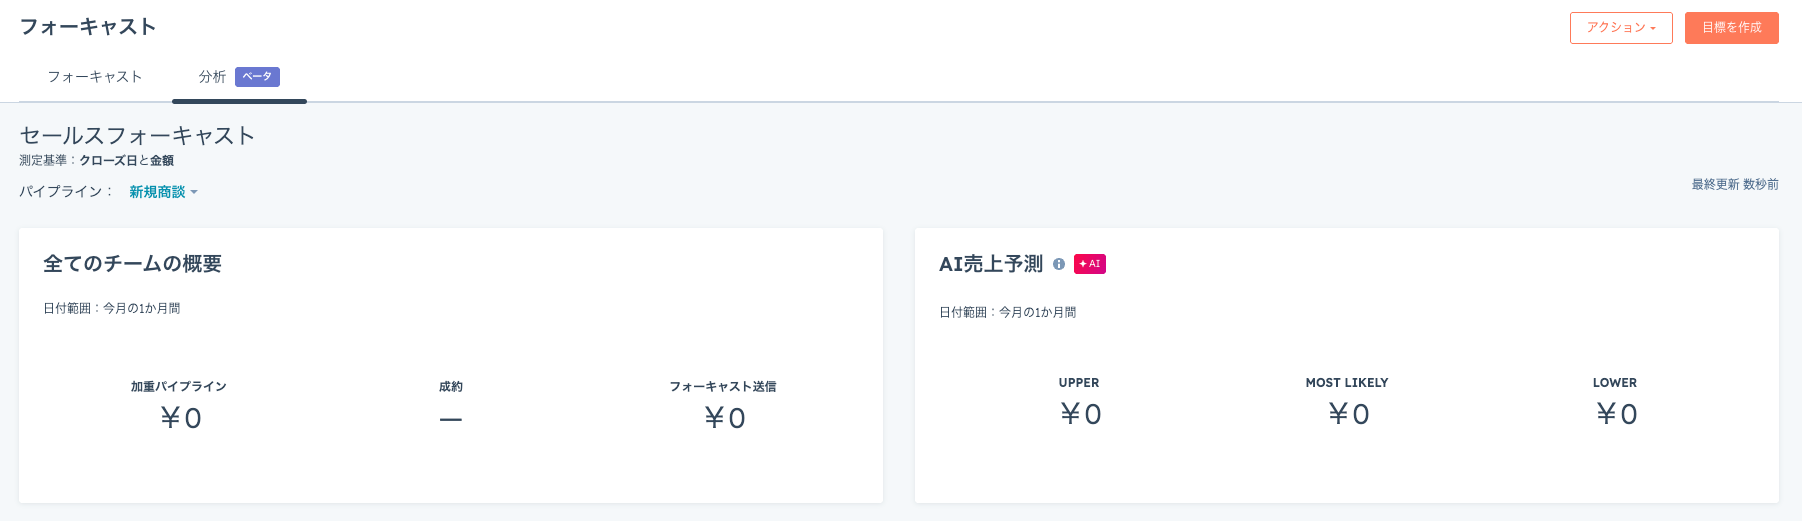The image size is (1802, 521).
Task: Click the AI売上予測 card heading
Action: [991, 264]
